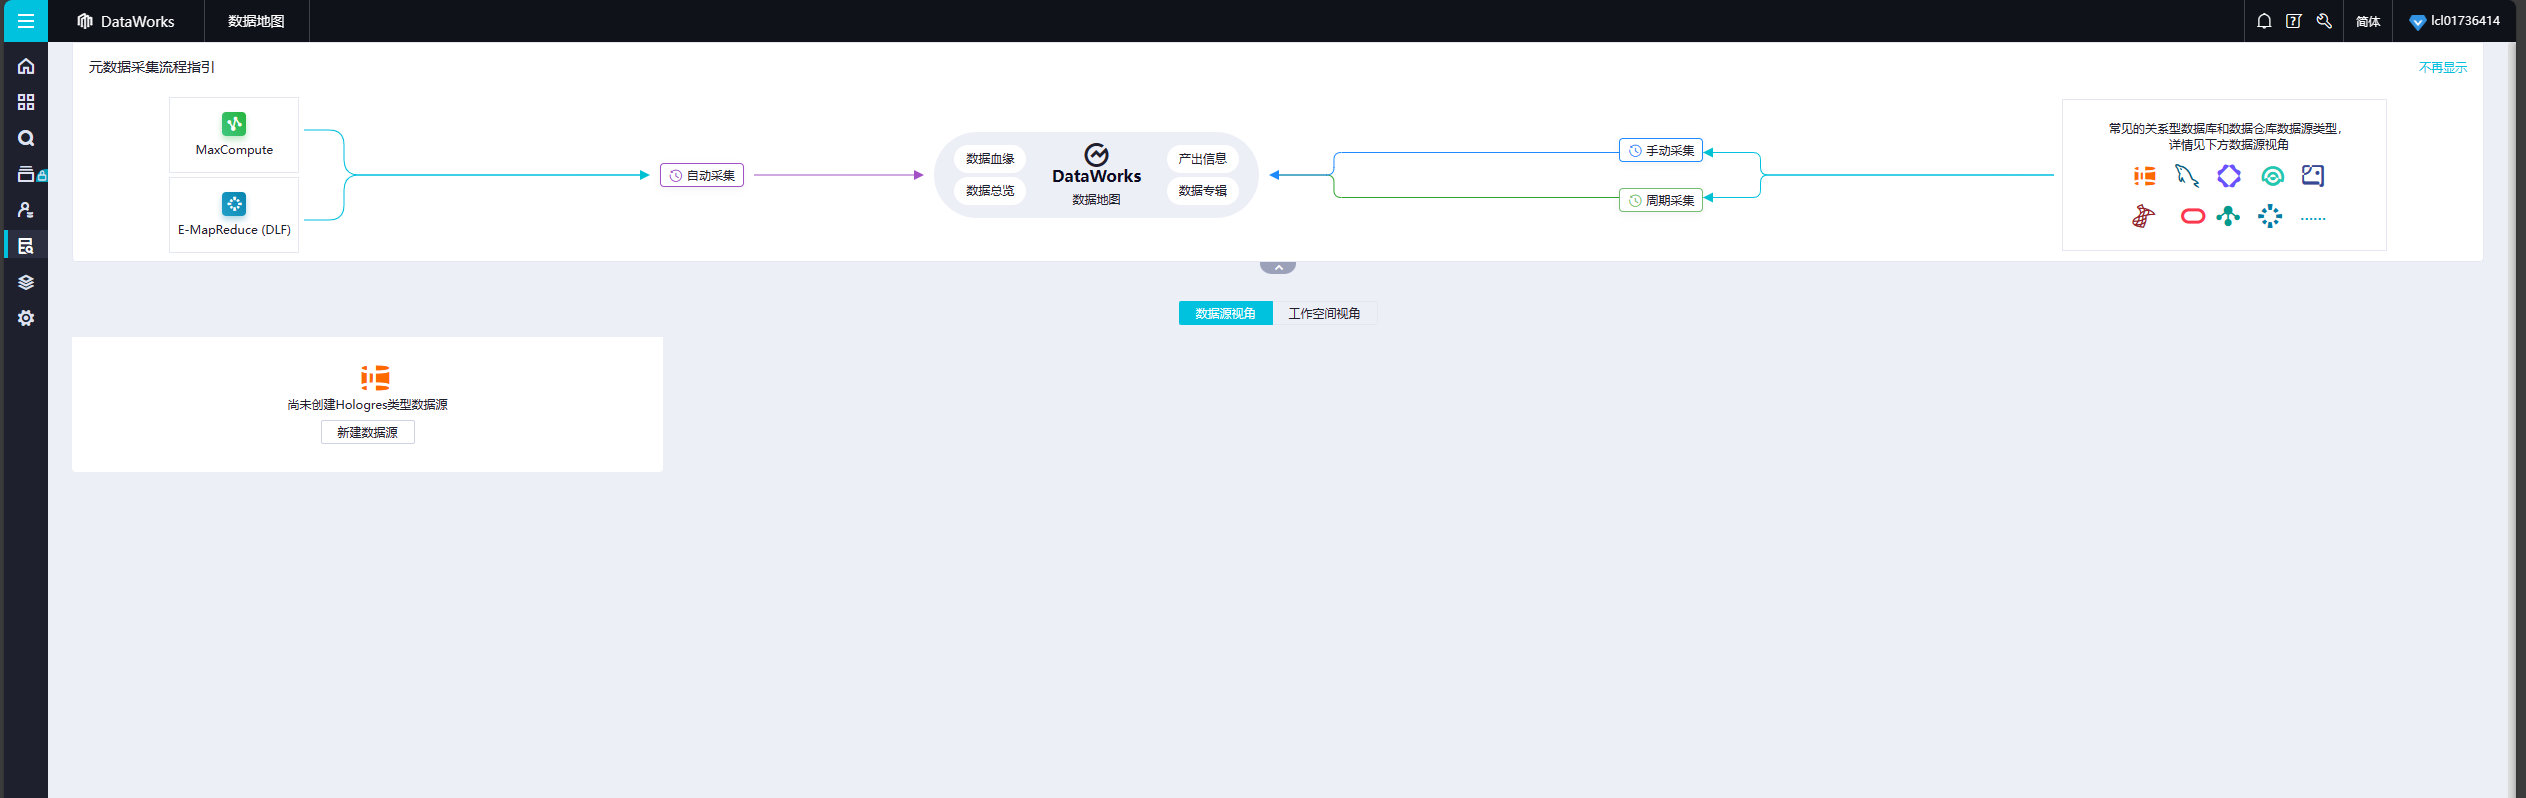Click the 手动采集 button
The image size is (2526, 798).
[x=1661, y=150]
